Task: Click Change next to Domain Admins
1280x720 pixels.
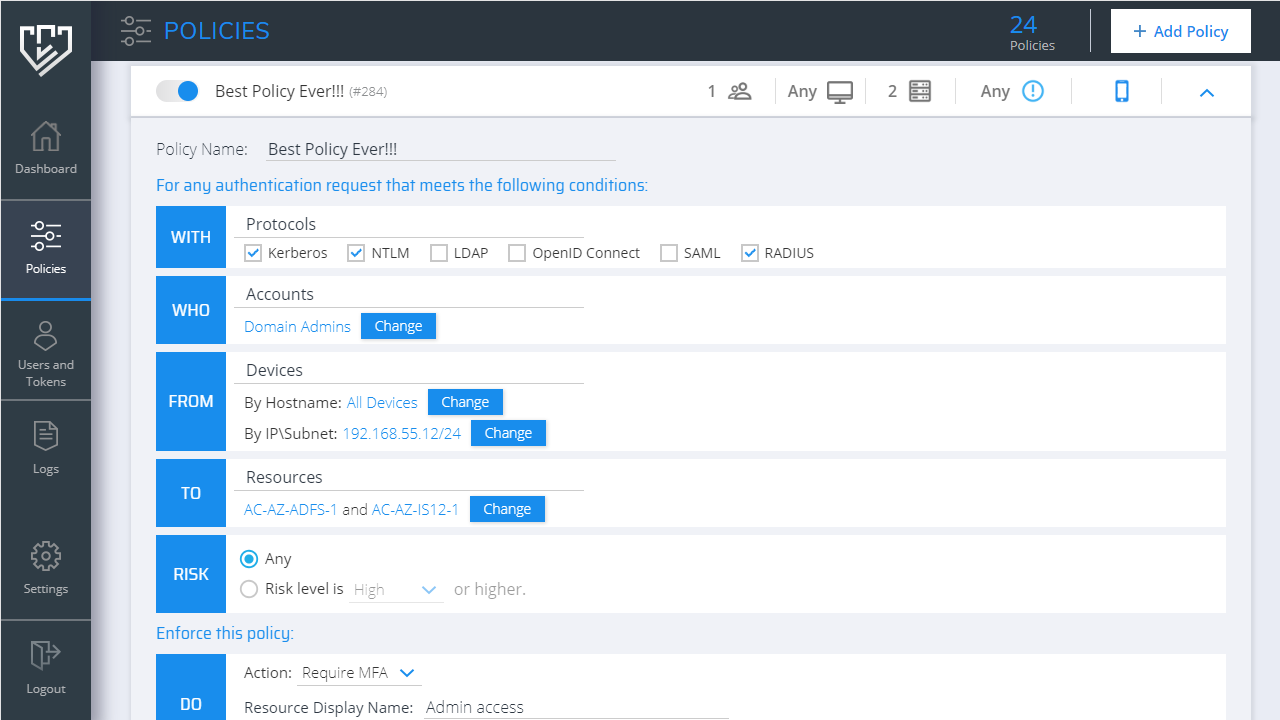Action: pyautogui.click(x=398, y=326)
